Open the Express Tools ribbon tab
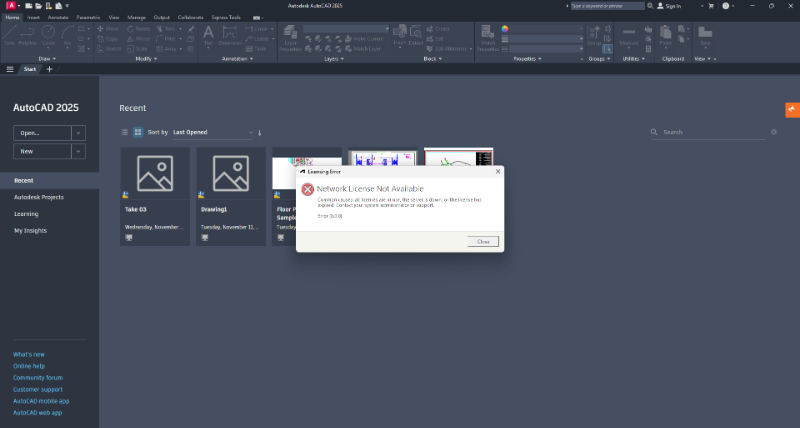This screenshot has width=800, height=428. (226, 17)
